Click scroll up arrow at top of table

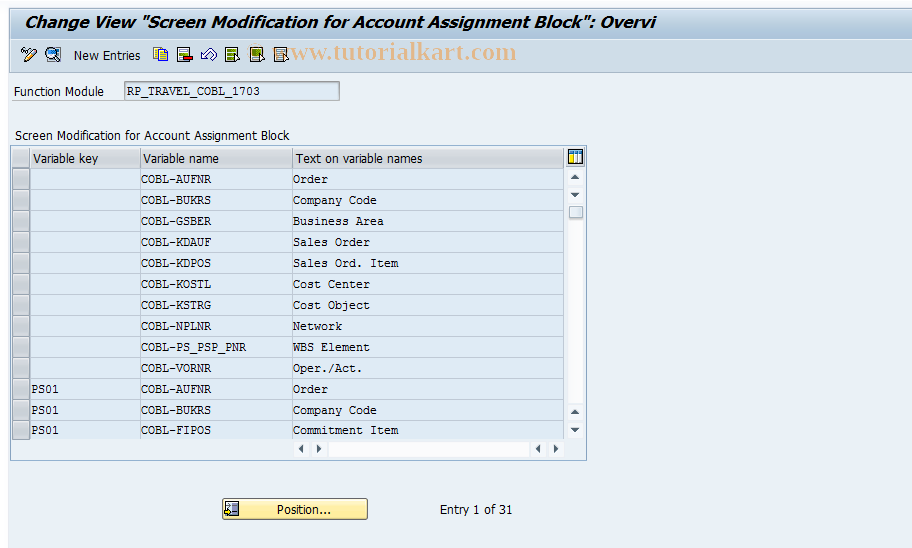pos(575,177)
